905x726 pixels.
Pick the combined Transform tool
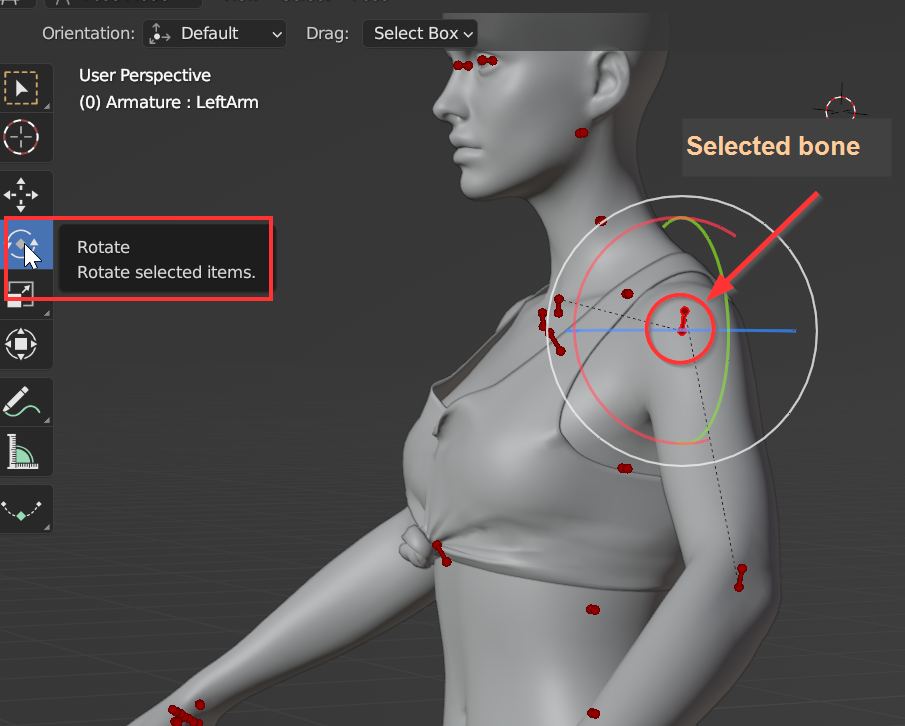22,345
